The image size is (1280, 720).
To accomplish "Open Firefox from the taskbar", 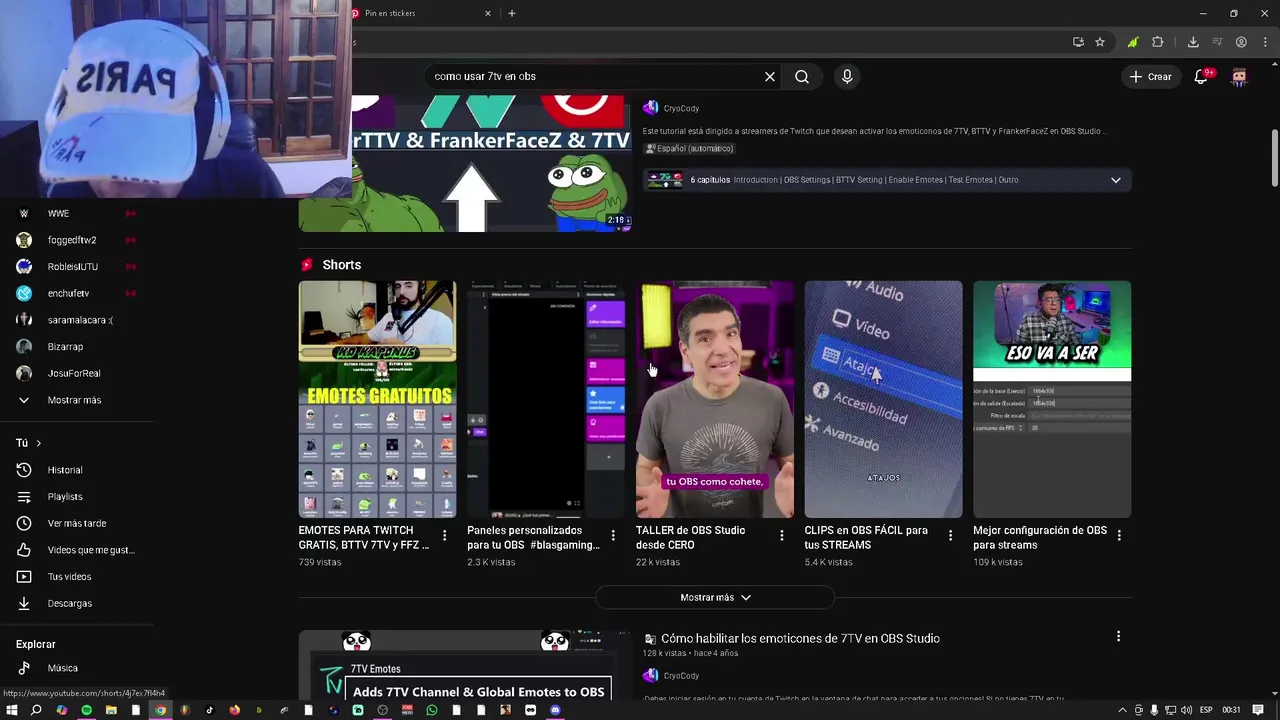I will tap(234, 710).
